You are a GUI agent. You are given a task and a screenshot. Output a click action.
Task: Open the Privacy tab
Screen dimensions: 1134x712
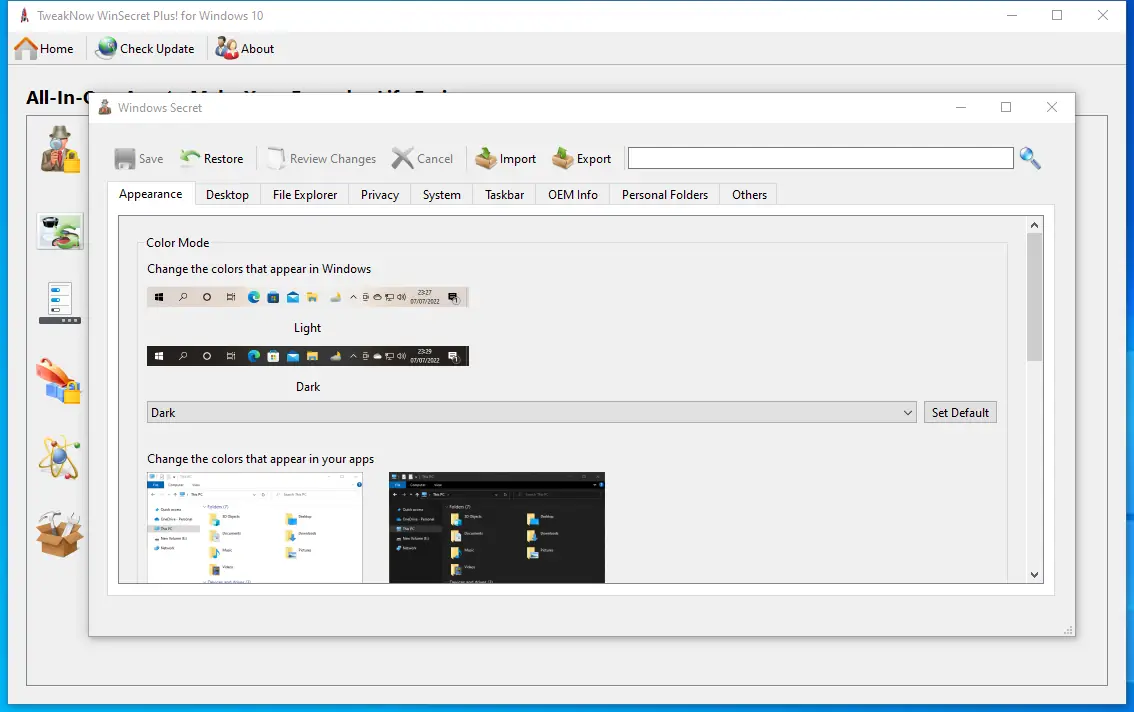[x=380, y=195]
